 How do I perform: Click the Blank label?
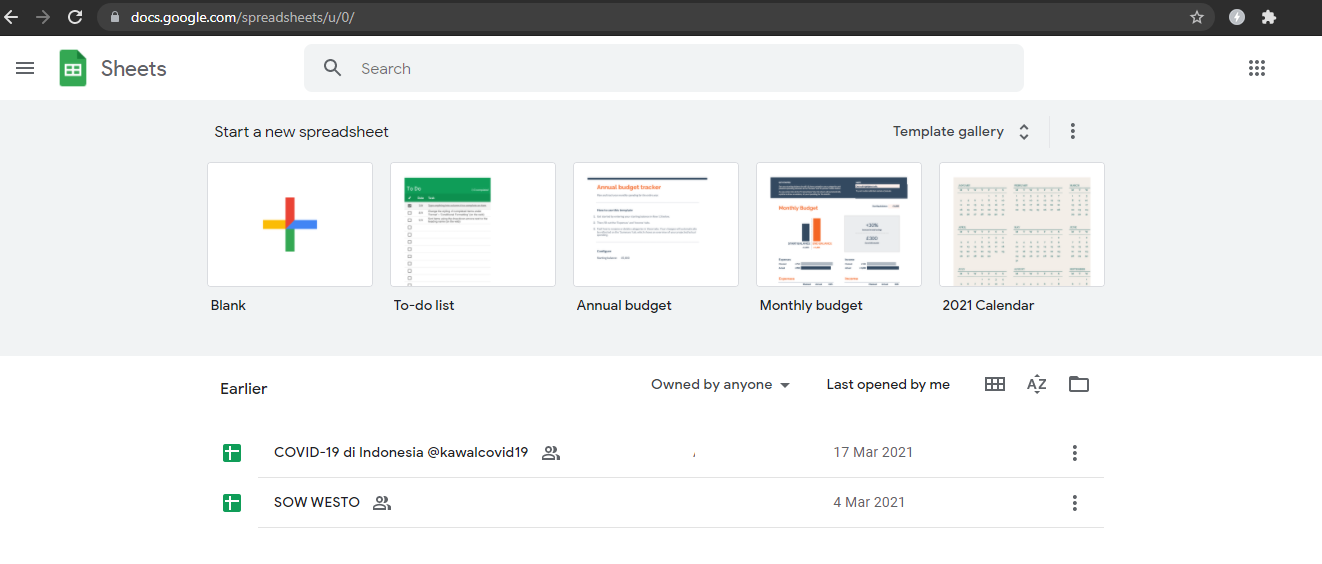coord(228,305)
